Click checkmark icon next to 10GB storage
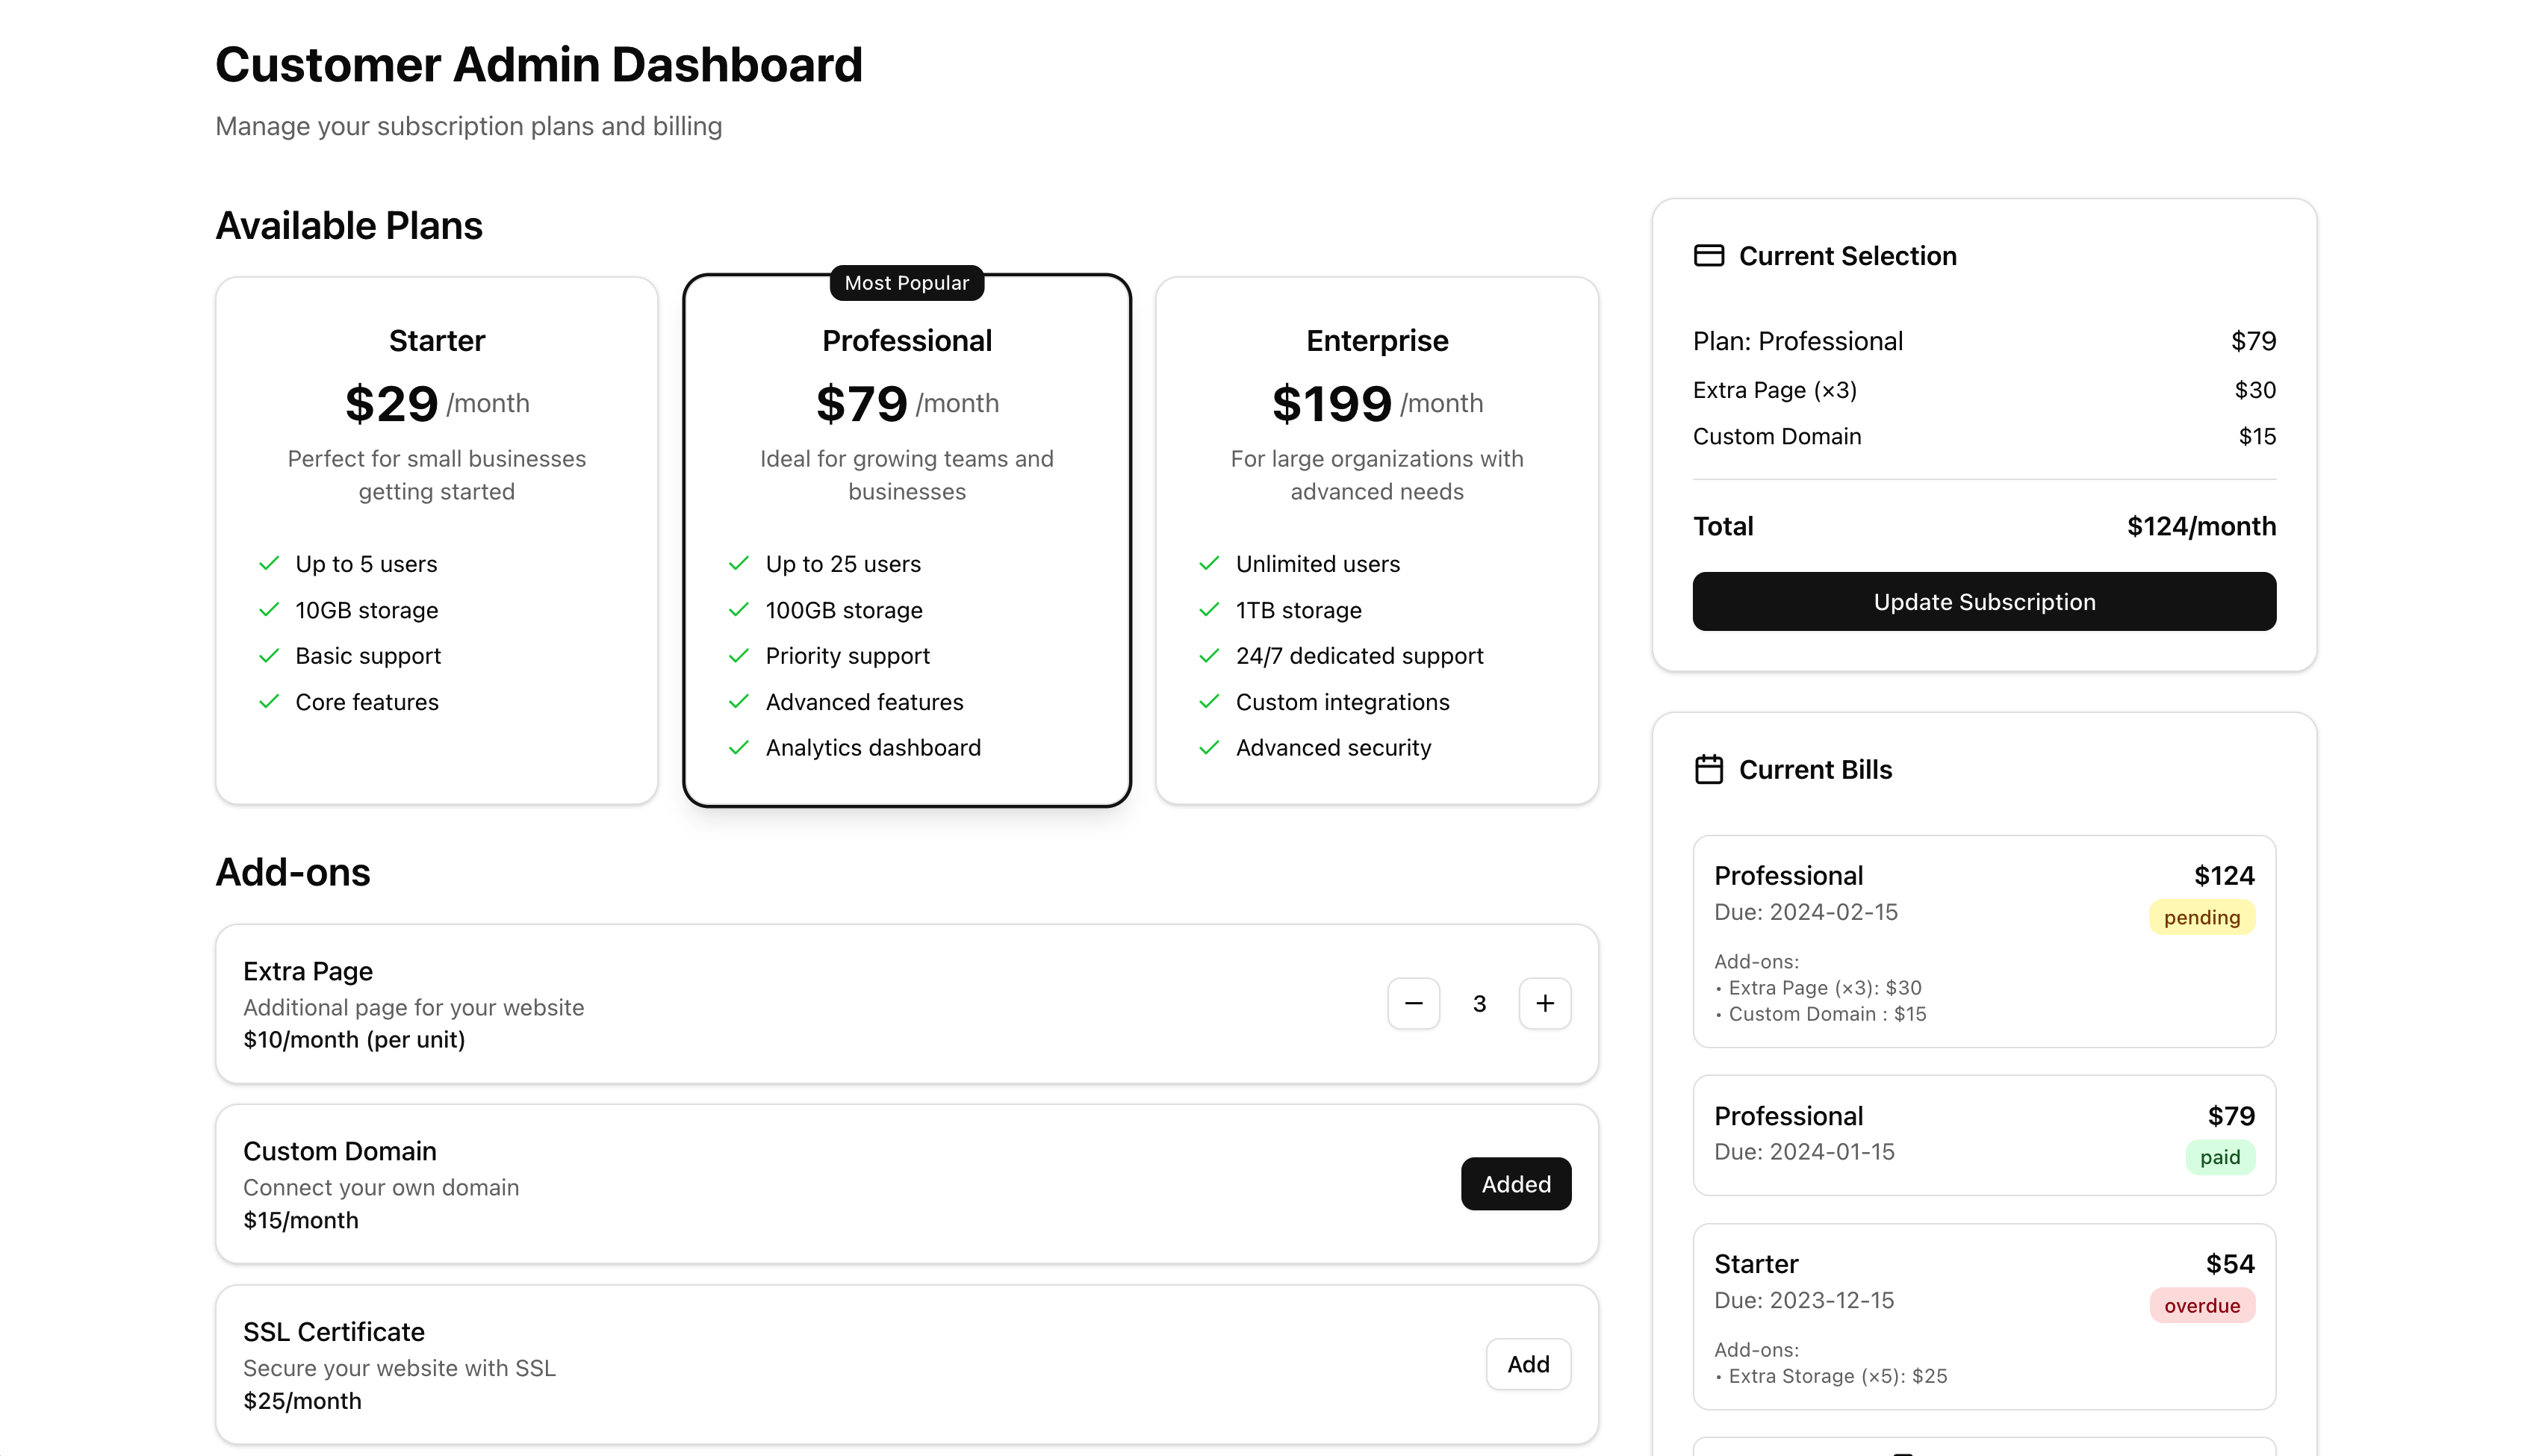 (x=268, y=610)
